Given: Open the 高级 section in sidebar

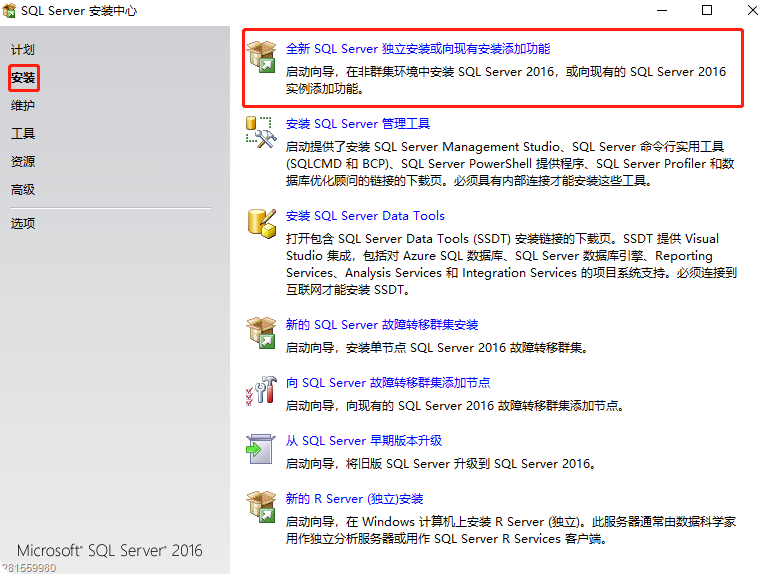Looking at the screenshot, I should (x=23, y=190).
